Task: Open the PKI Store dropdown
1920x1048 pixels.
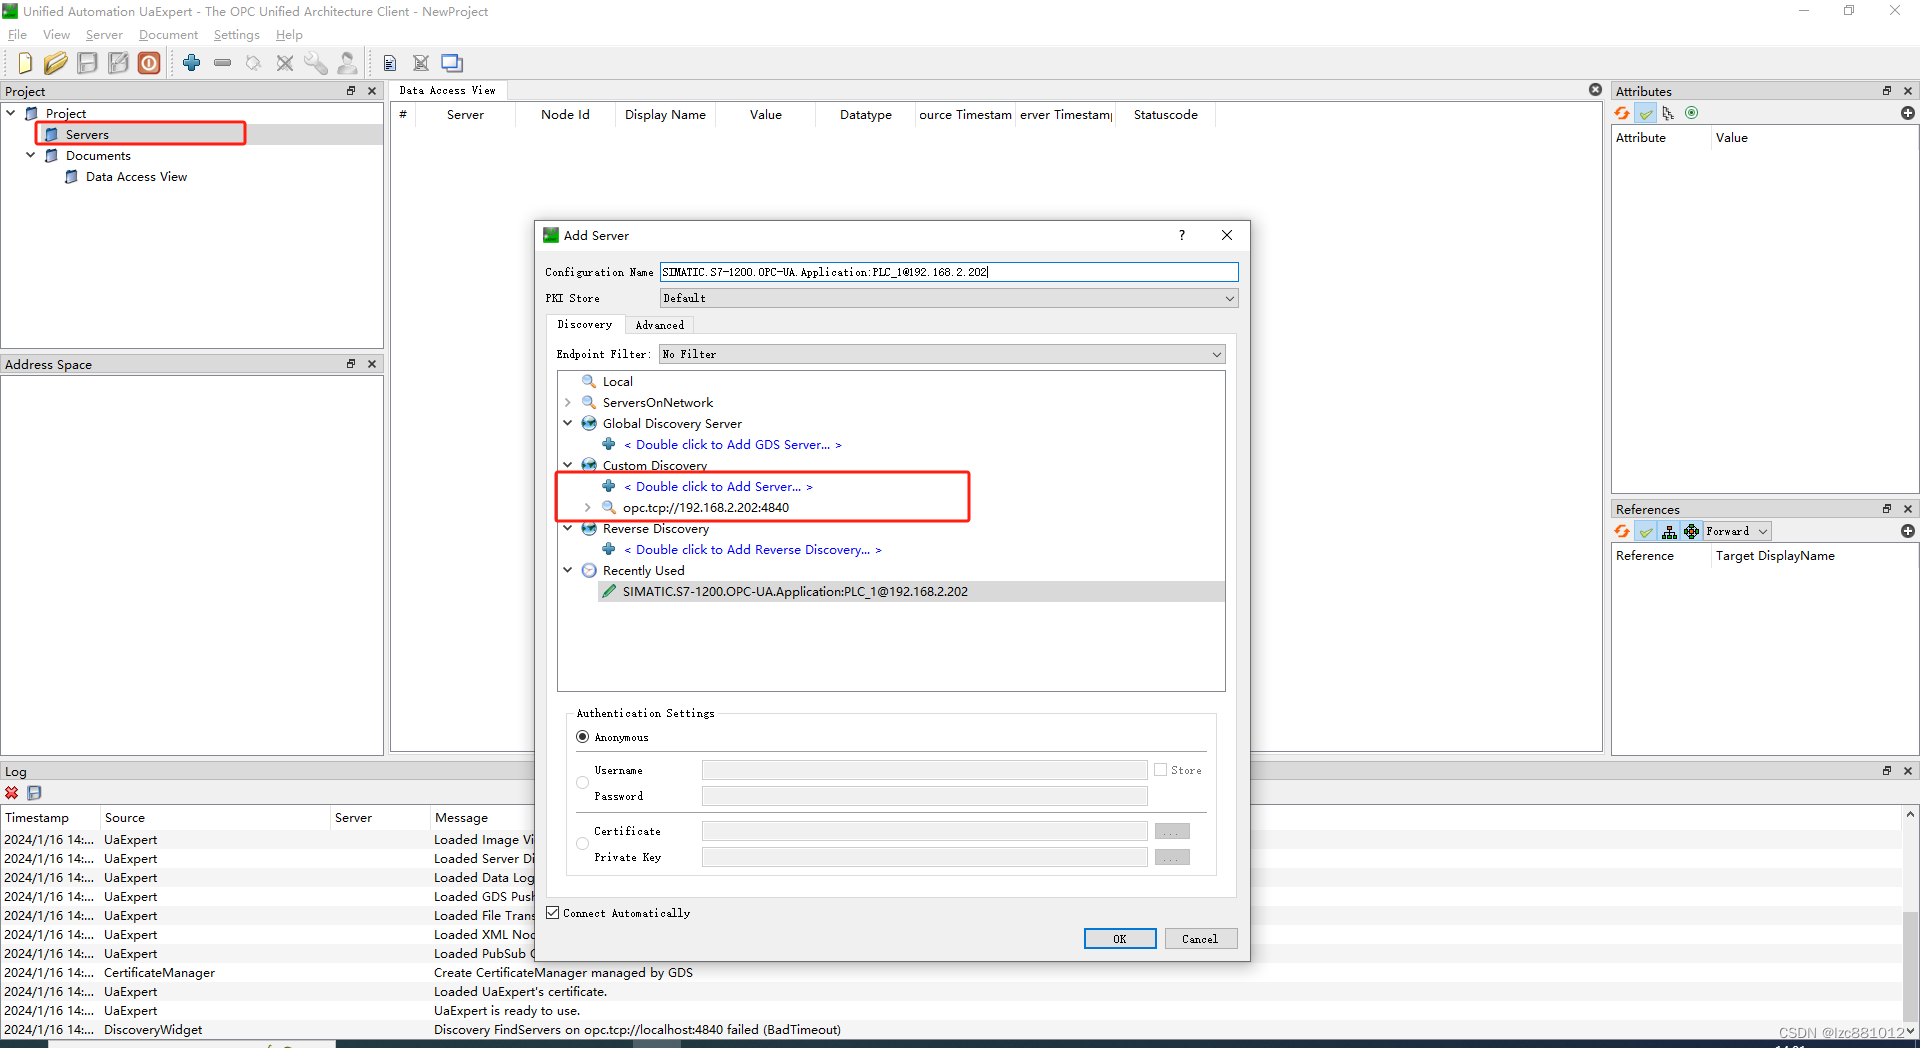Action: [x=949, y=298]
